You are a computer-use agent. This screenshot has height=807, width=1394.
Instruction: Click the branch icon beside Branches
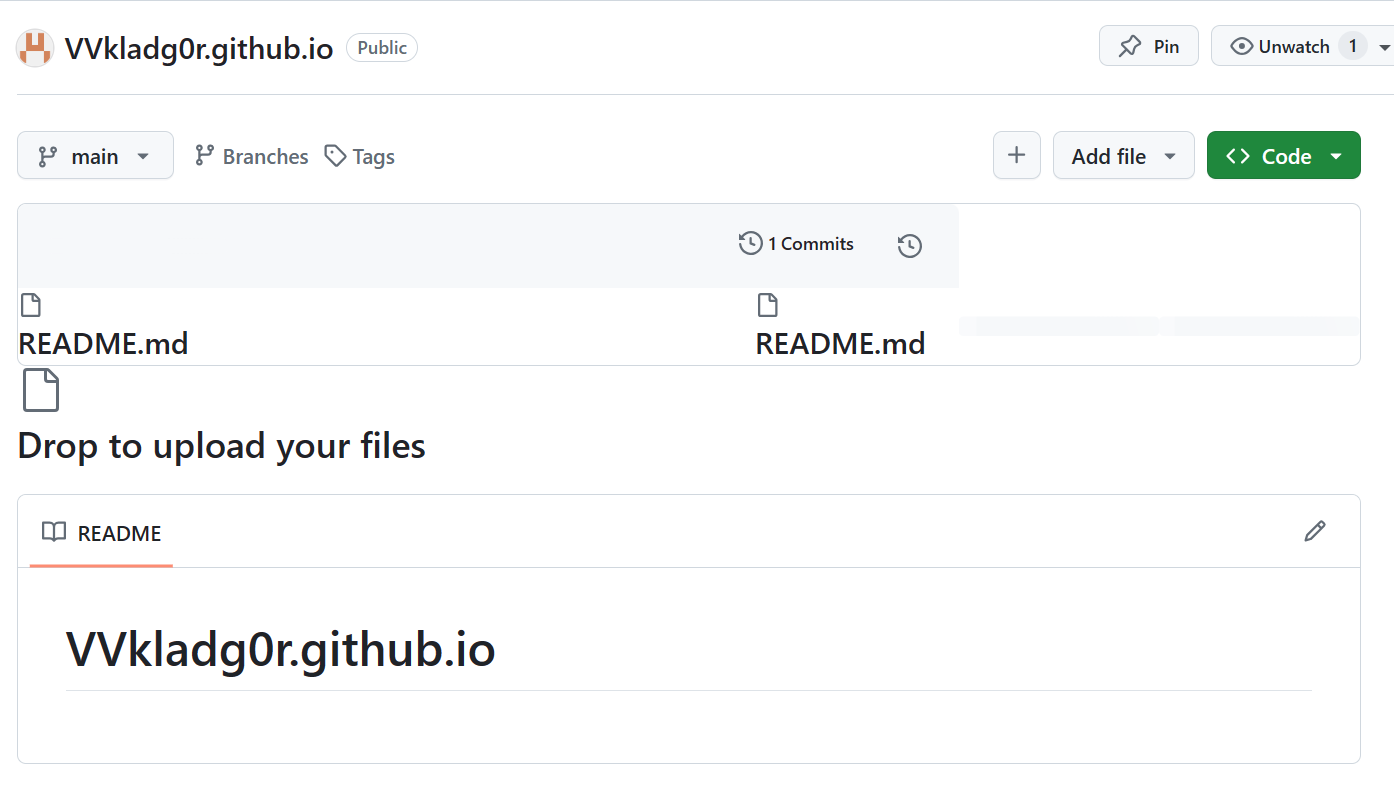205,156
